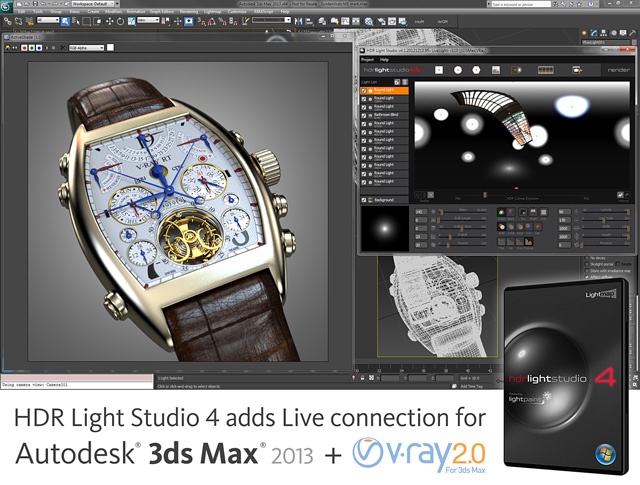Open Render Setup from the main toolbar
Viewport: 640px width, 485px height.
(381, 21)
